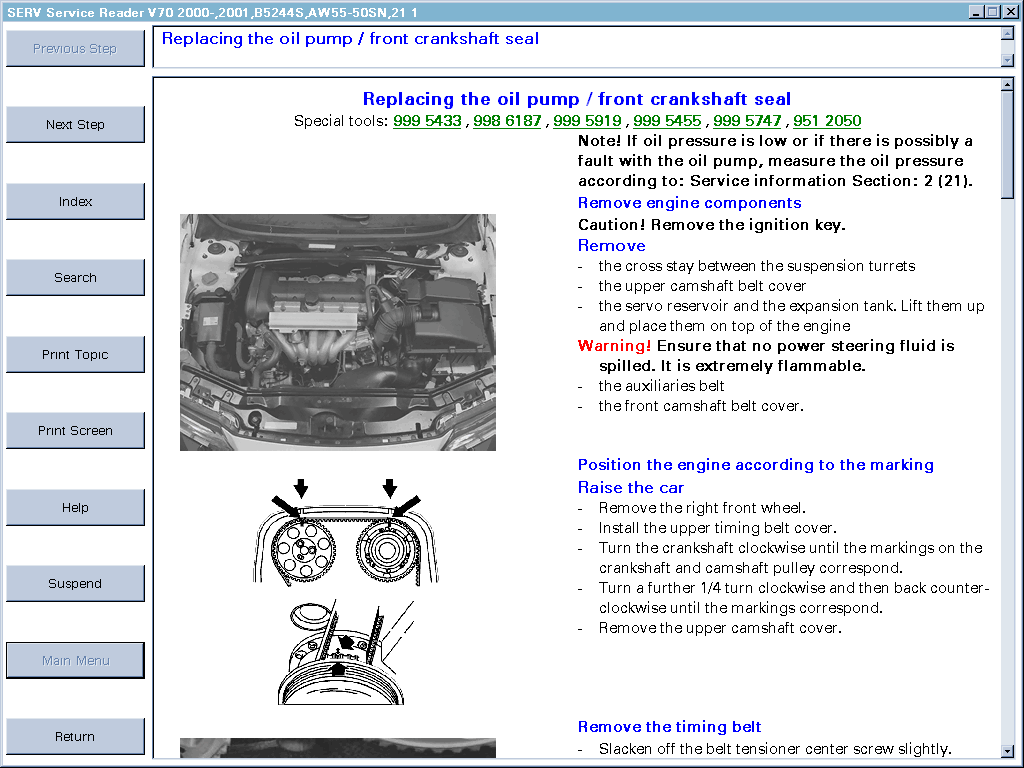
Task: Go to Main Menu
Action: [75, 660]
